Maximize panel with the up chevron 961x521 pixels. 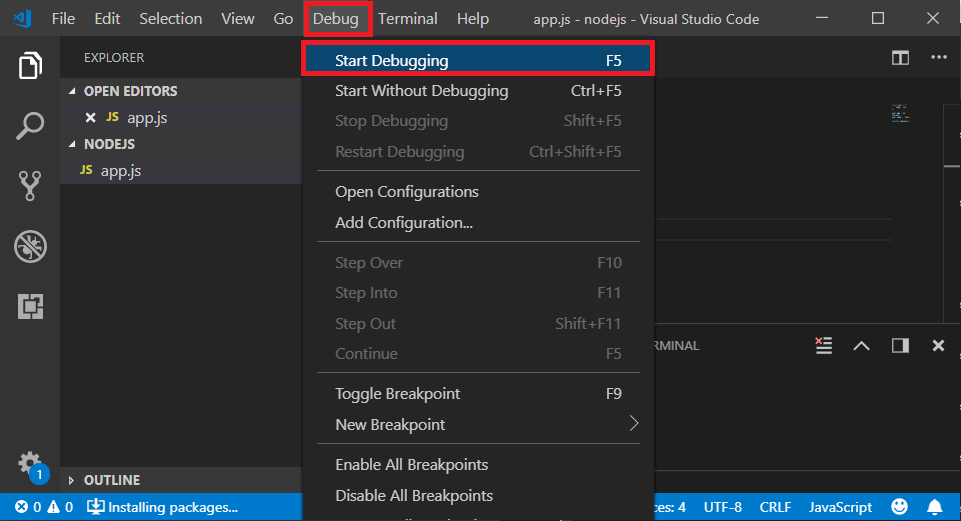pyautogui.click(x=861, y=346)
